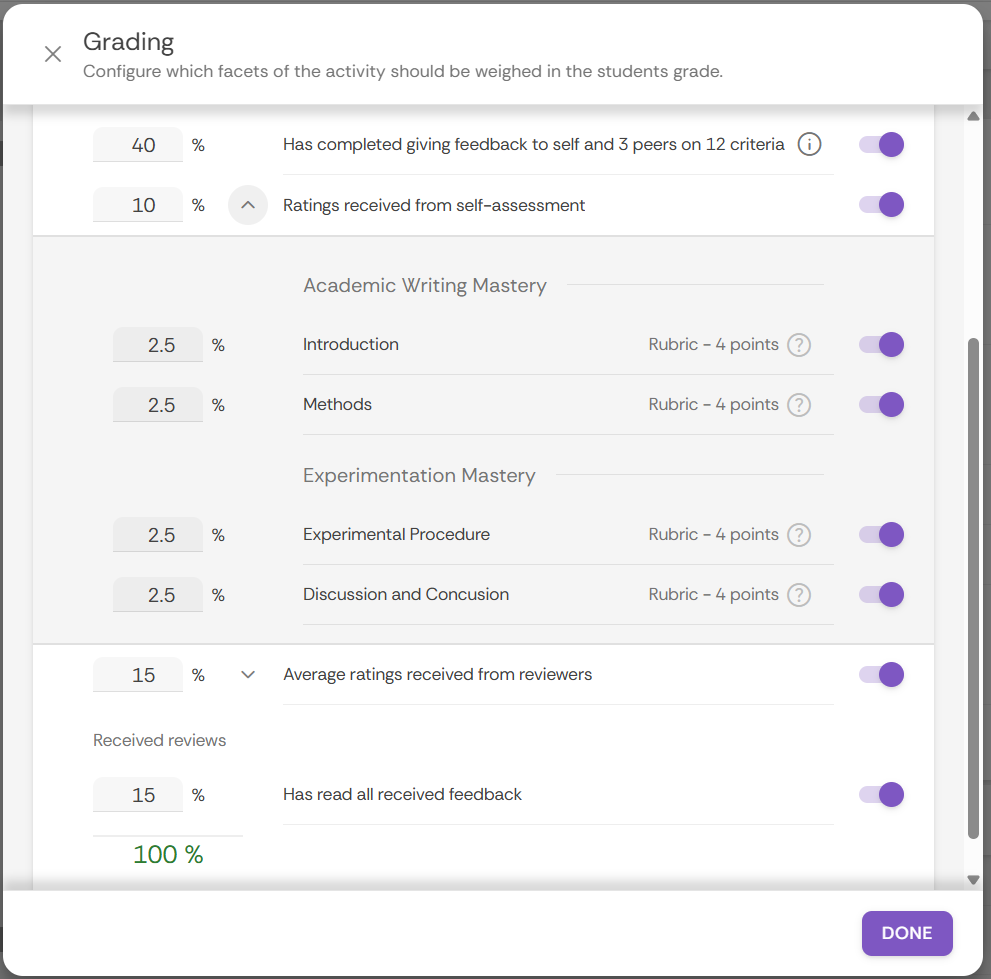The width and height of the screenshot is (991, 979).
Task: Expand Average ratings received from reviewers
Action: click(248, 675)
